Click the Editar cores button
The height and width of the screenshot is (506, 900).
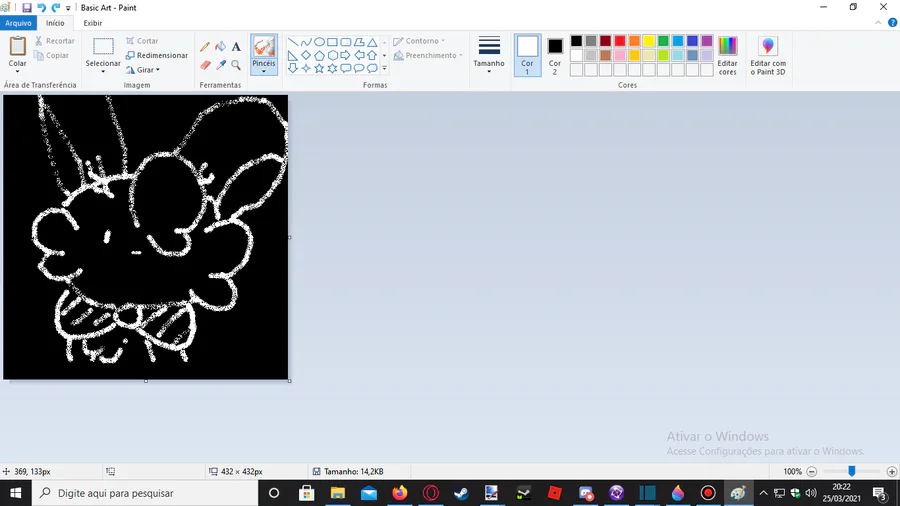[x=727, y=56]
